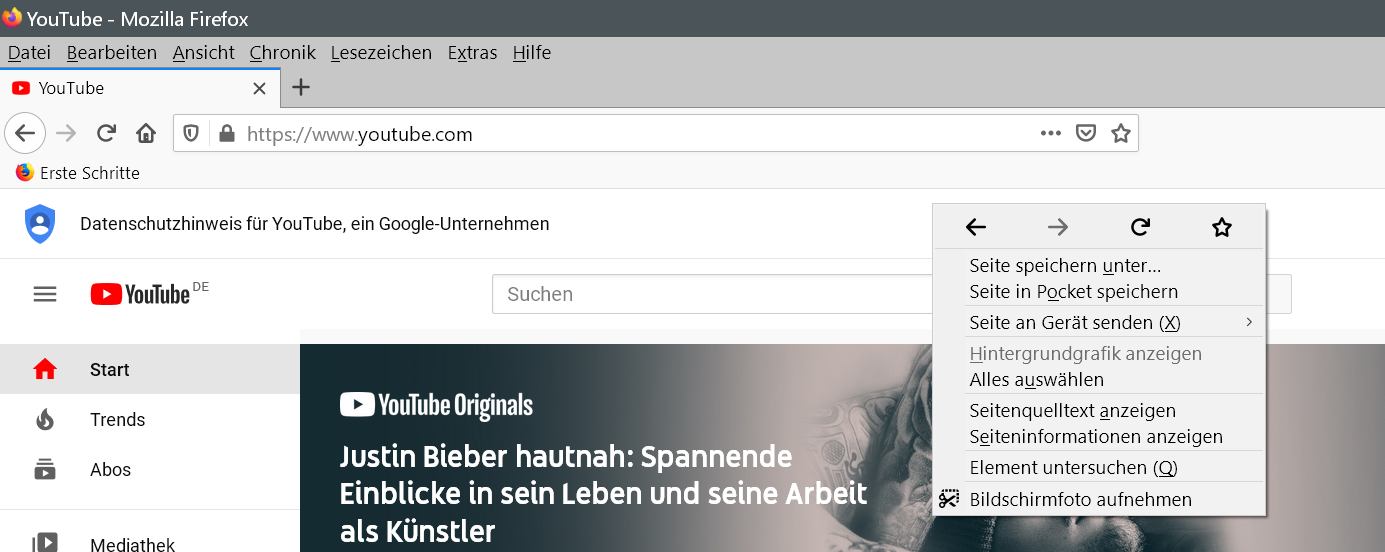Close the YouTube tab
The image size is (1385, 552).
coord(259,88)
